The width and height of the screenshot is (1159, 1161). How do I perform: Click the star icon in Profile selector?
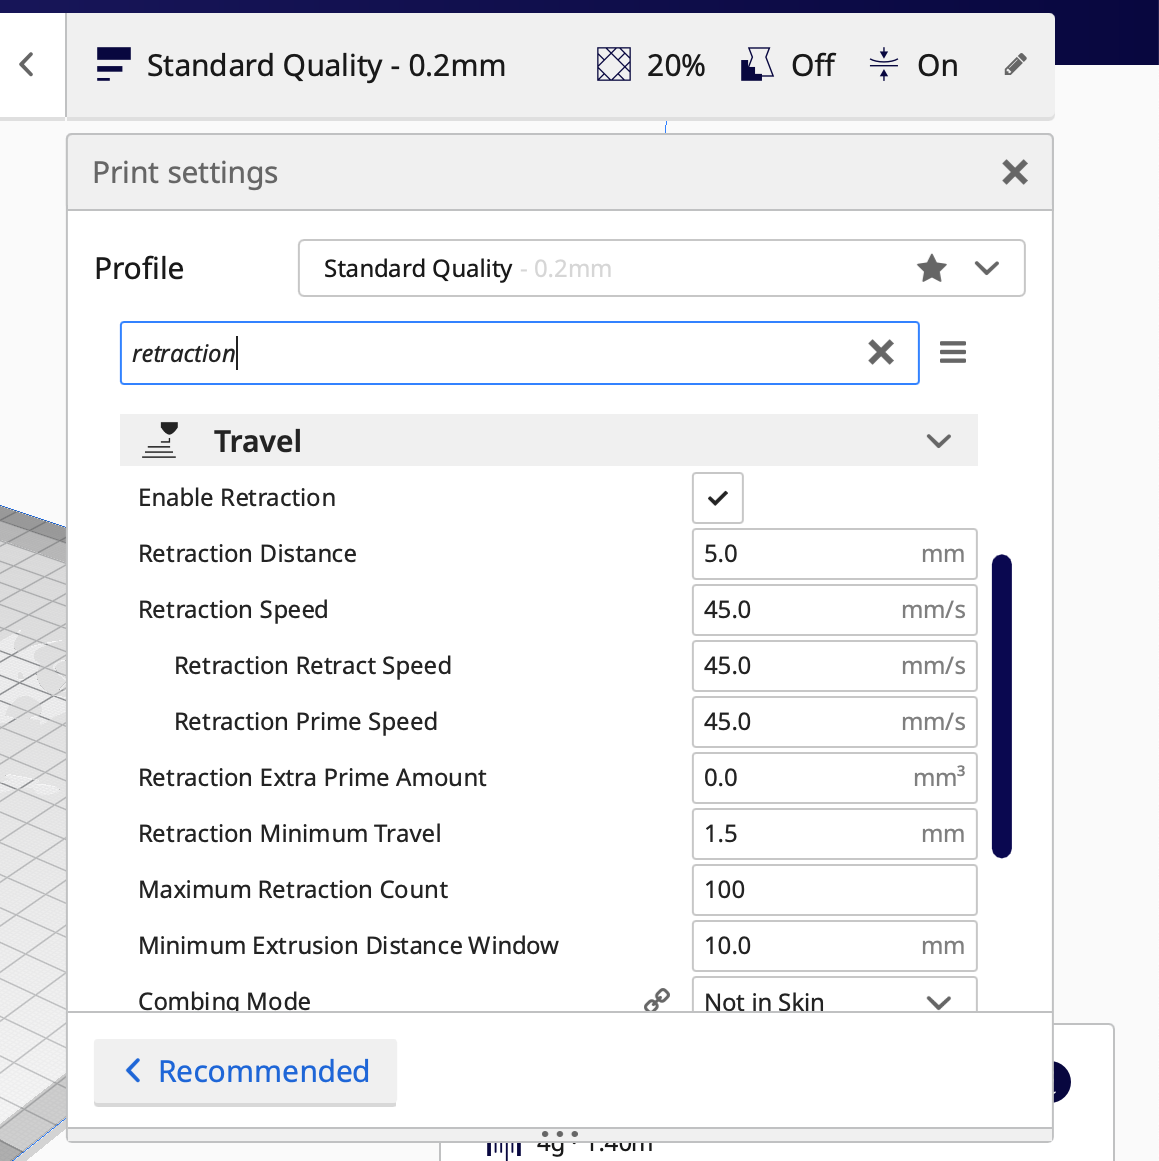pyautogui.click(x=932, y=268)
